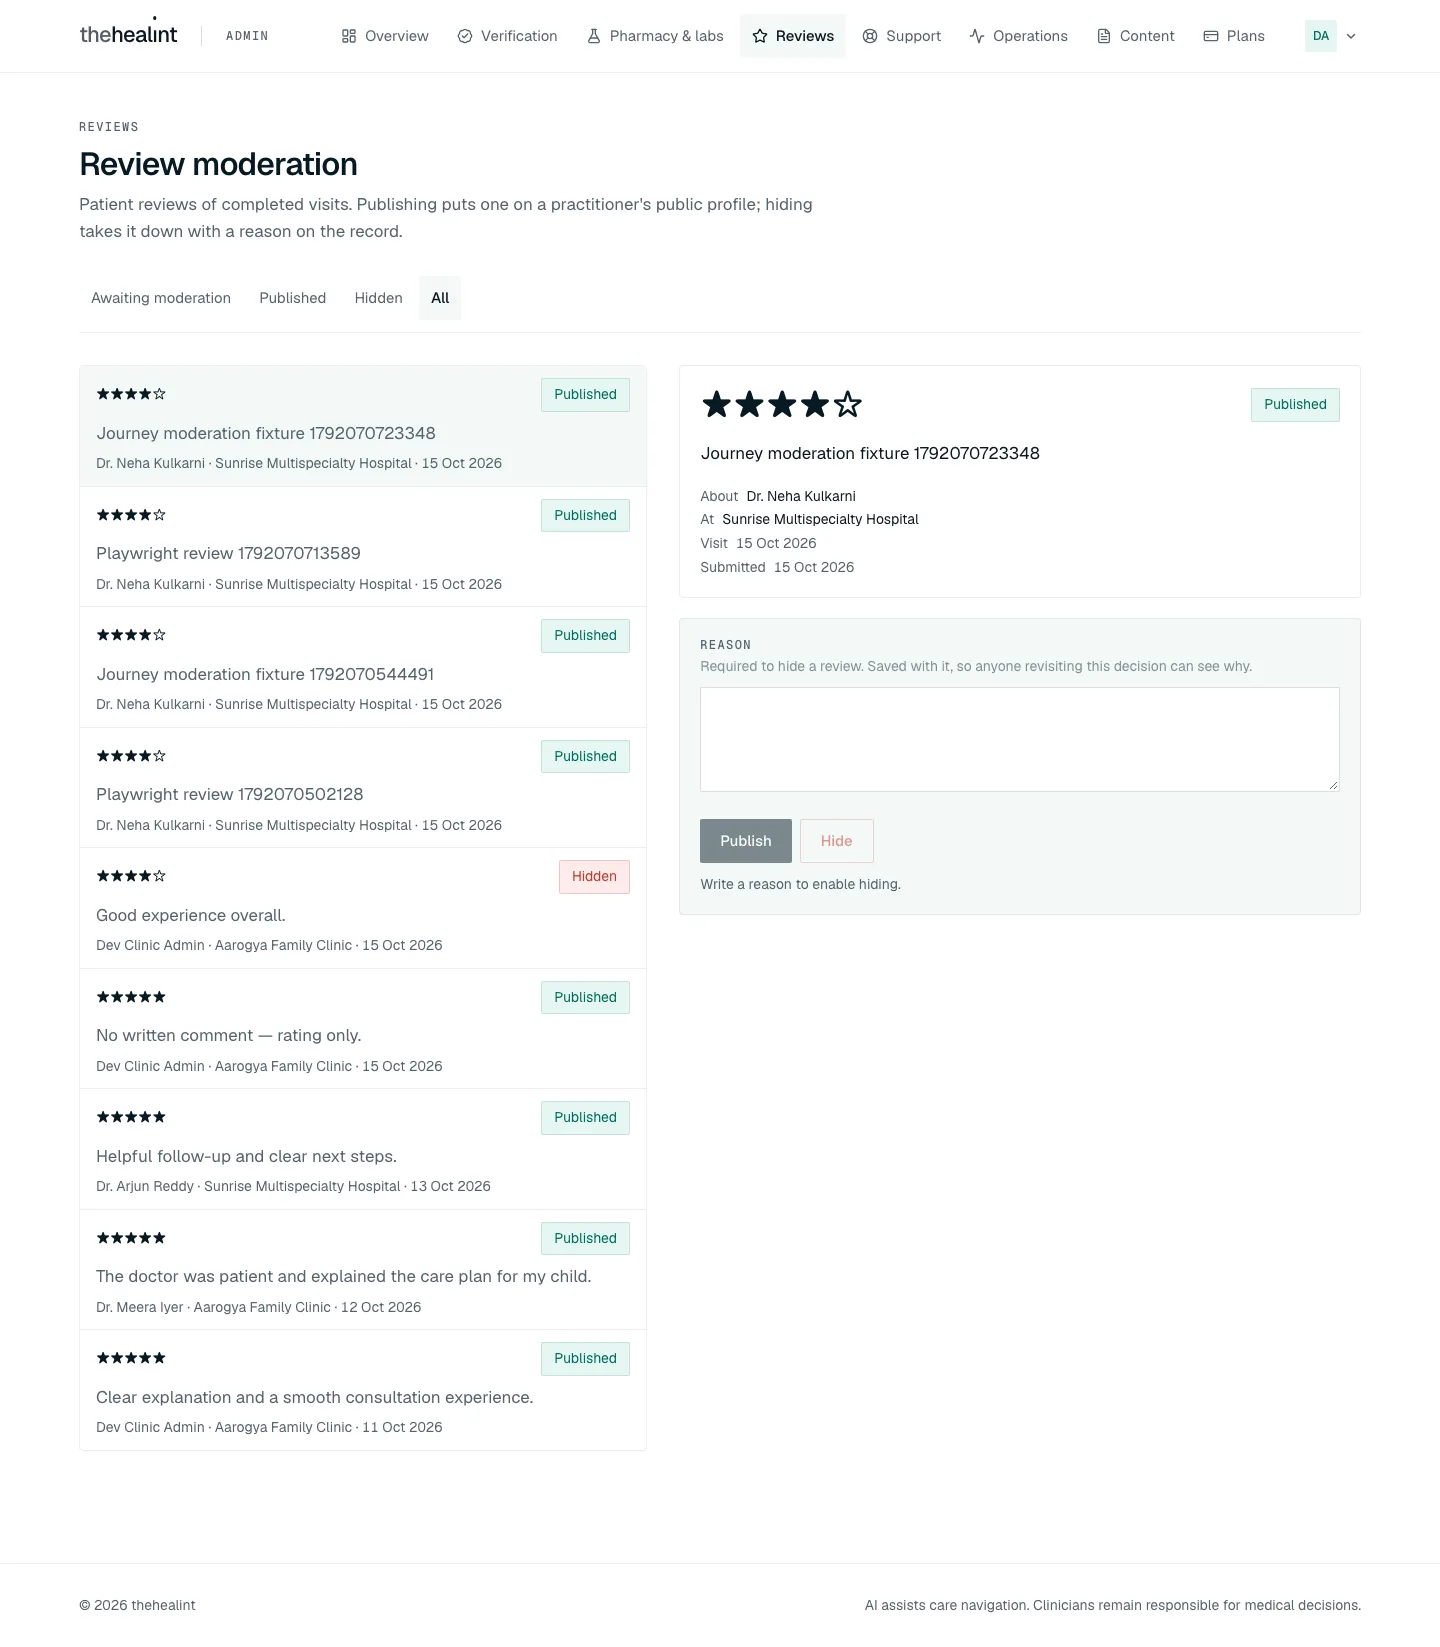Select the Good experience overall review

363,908
